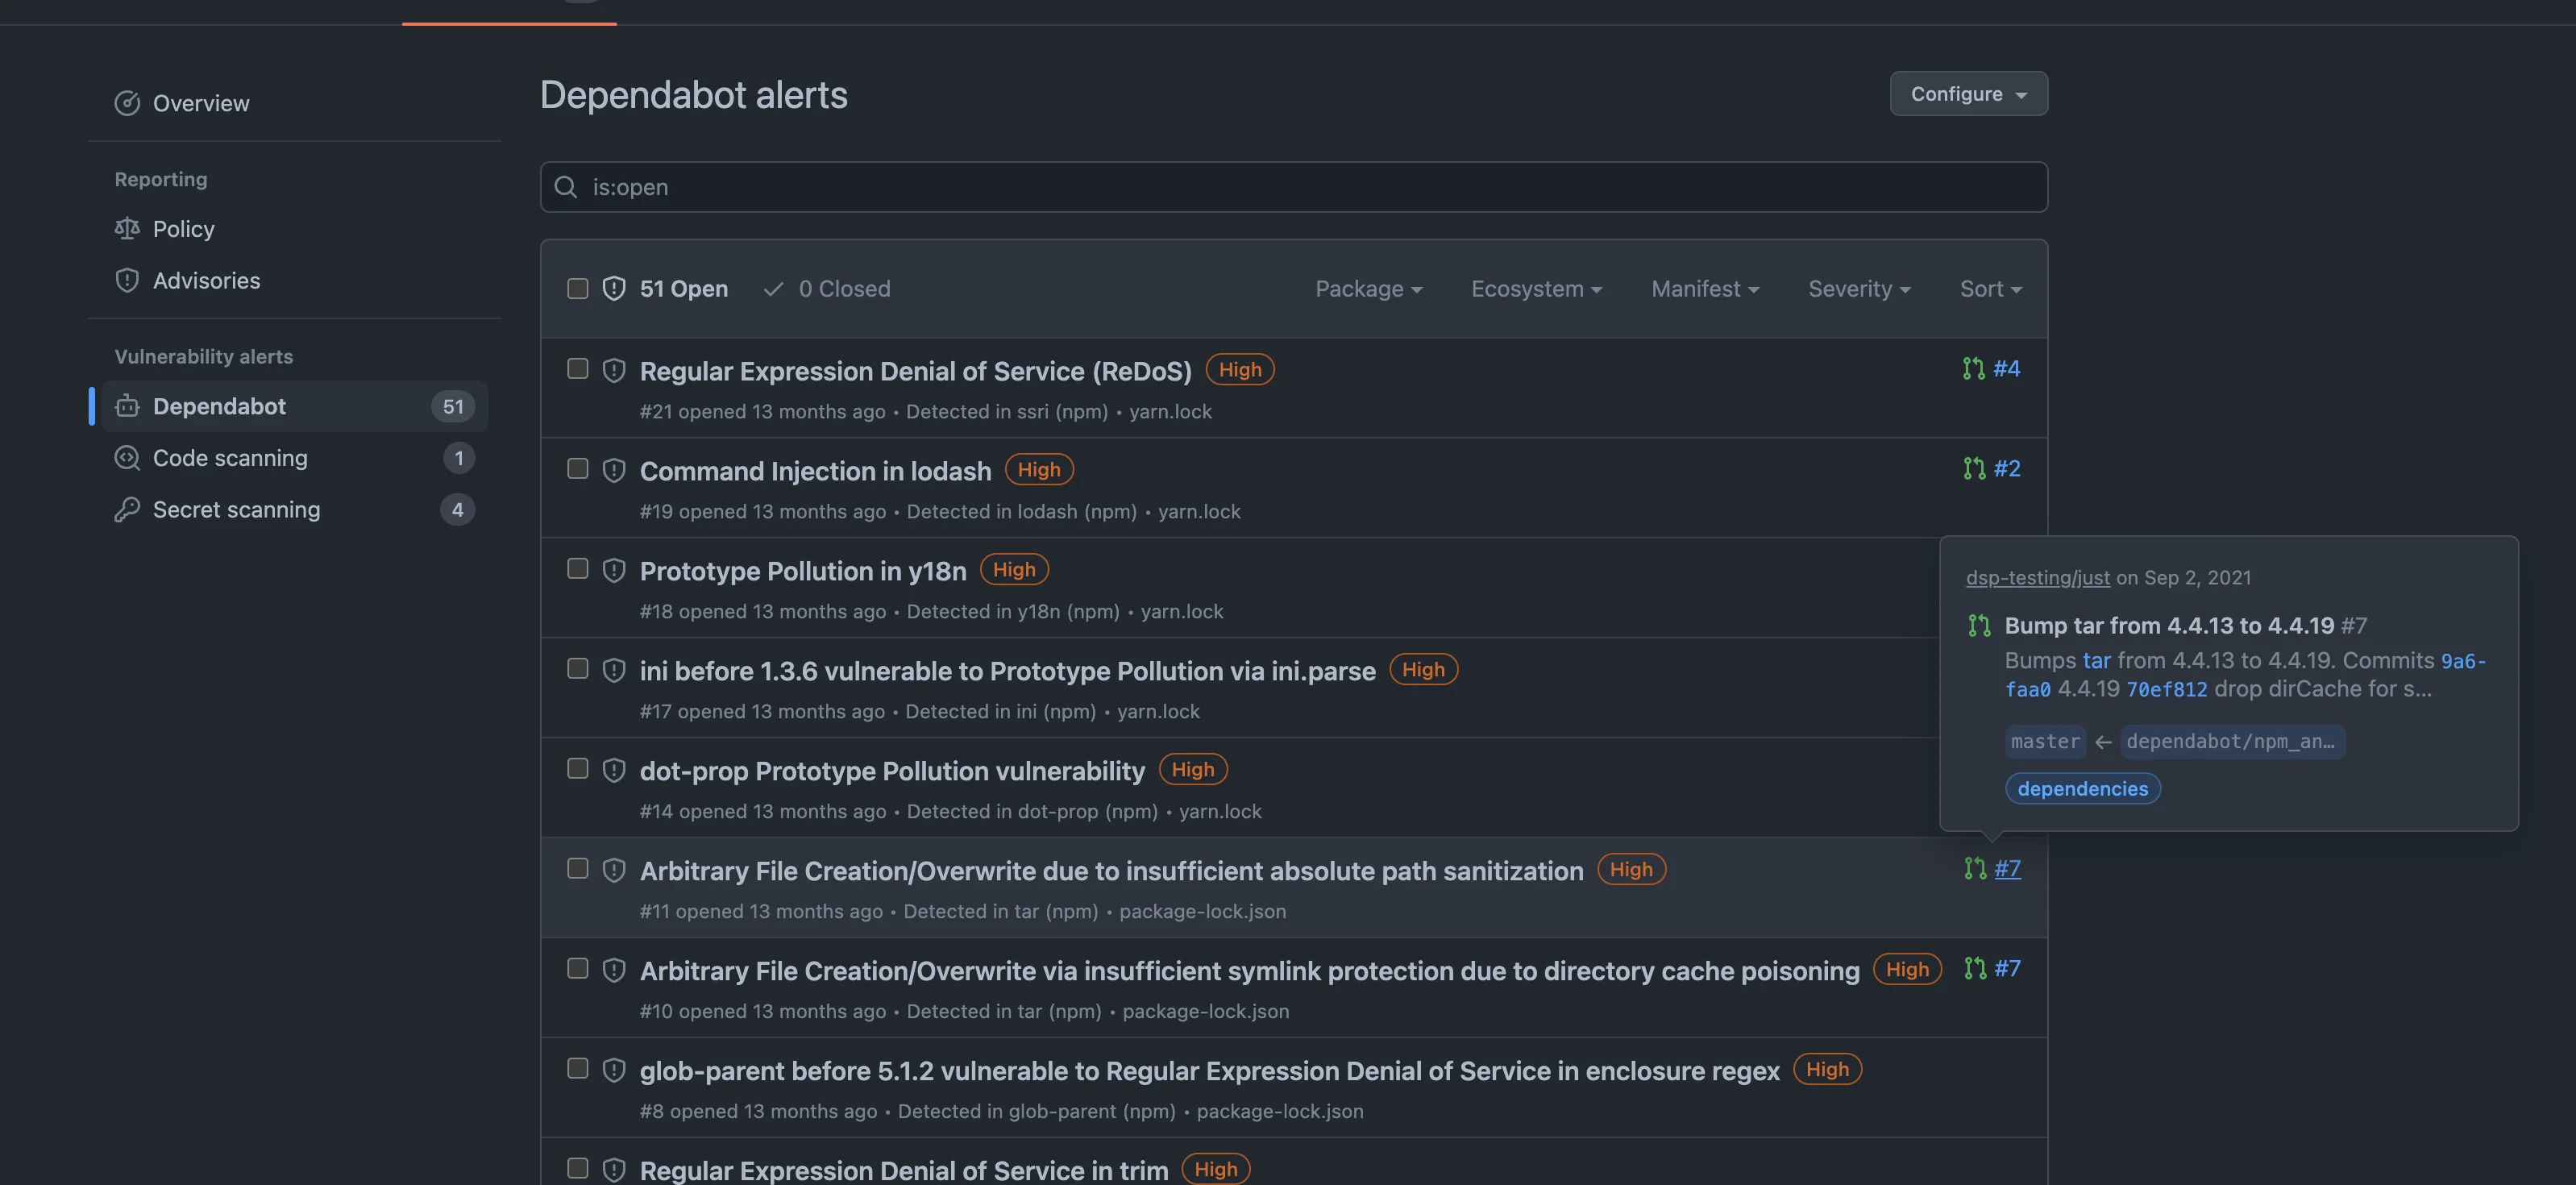Open the Severity filter dropdown
This screenshot has height=1185, width=2576.
coord(1858,288)
